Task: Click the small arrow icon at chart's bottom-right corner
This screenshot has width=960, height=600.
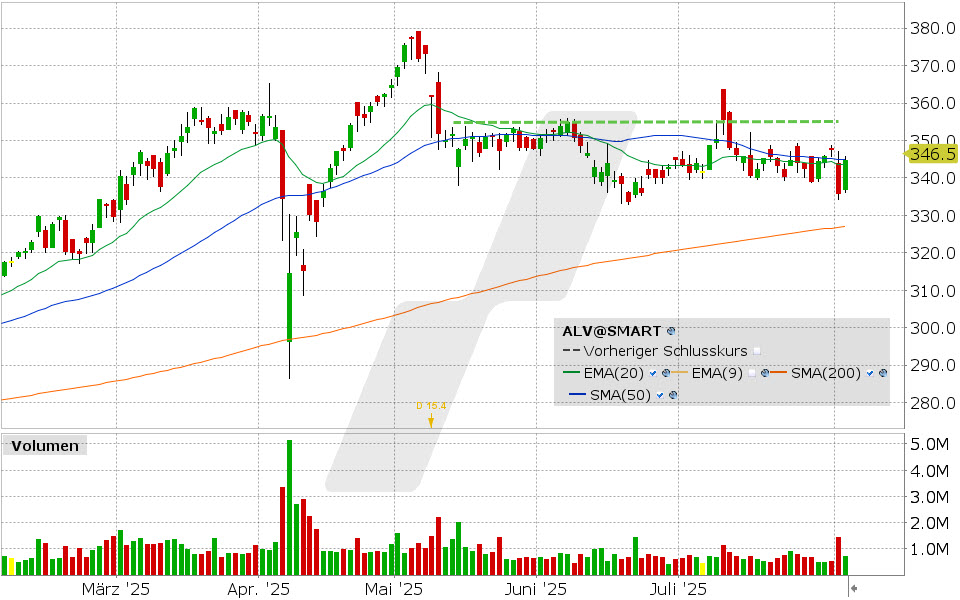Action: click(853, 589)
